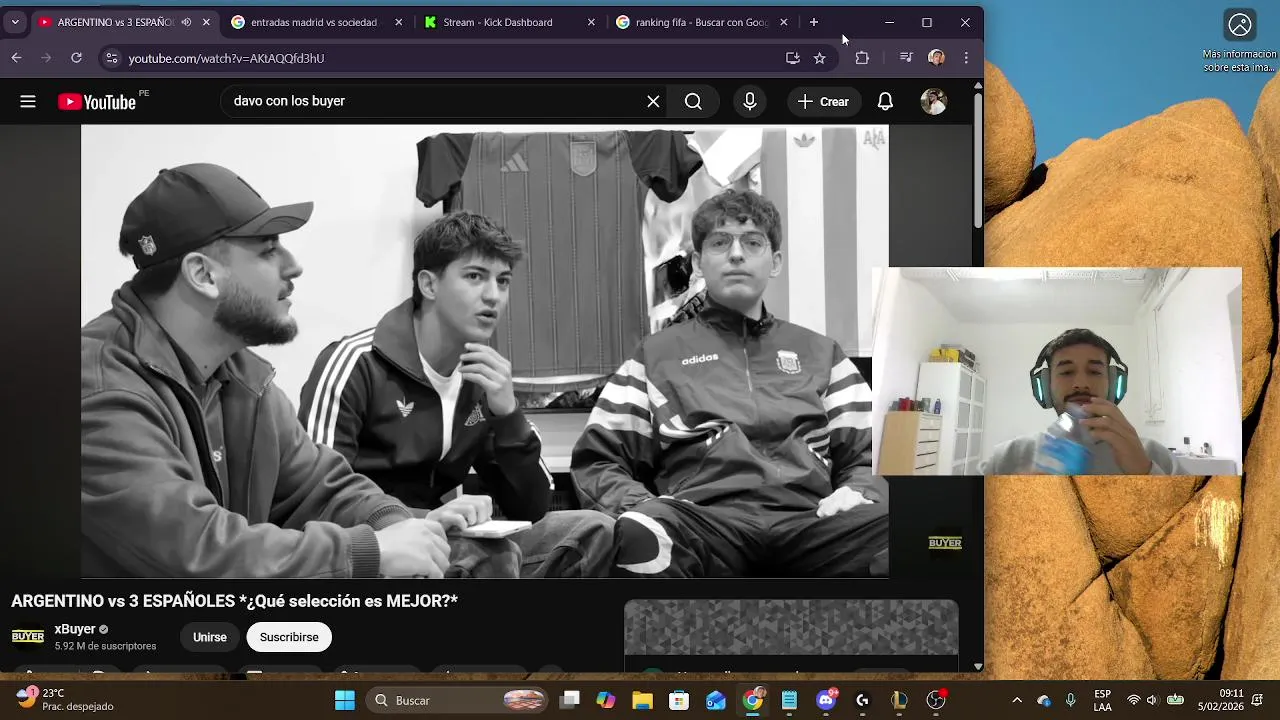
Task: Open Logitech G HUB from the taskbar
Action: (863, 700)
